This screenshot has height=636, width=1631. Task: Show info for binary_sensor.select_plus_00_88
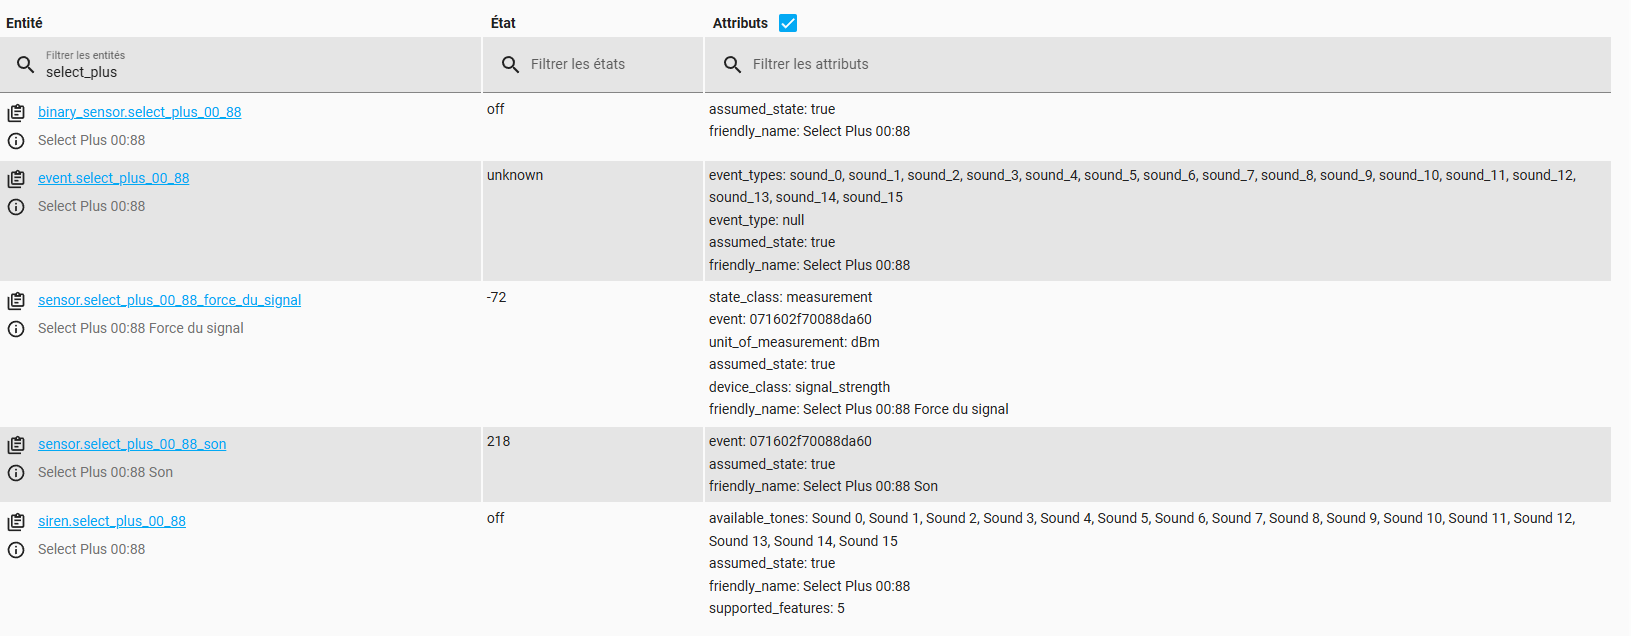click(x=16, y=141)
